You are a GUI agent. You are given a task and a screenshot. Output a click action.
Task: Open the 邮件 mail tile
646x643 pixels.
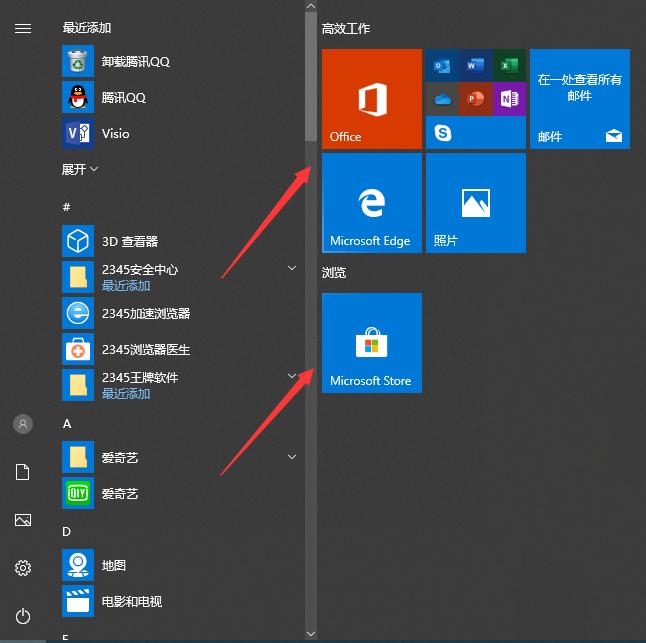tap(580, 99)
